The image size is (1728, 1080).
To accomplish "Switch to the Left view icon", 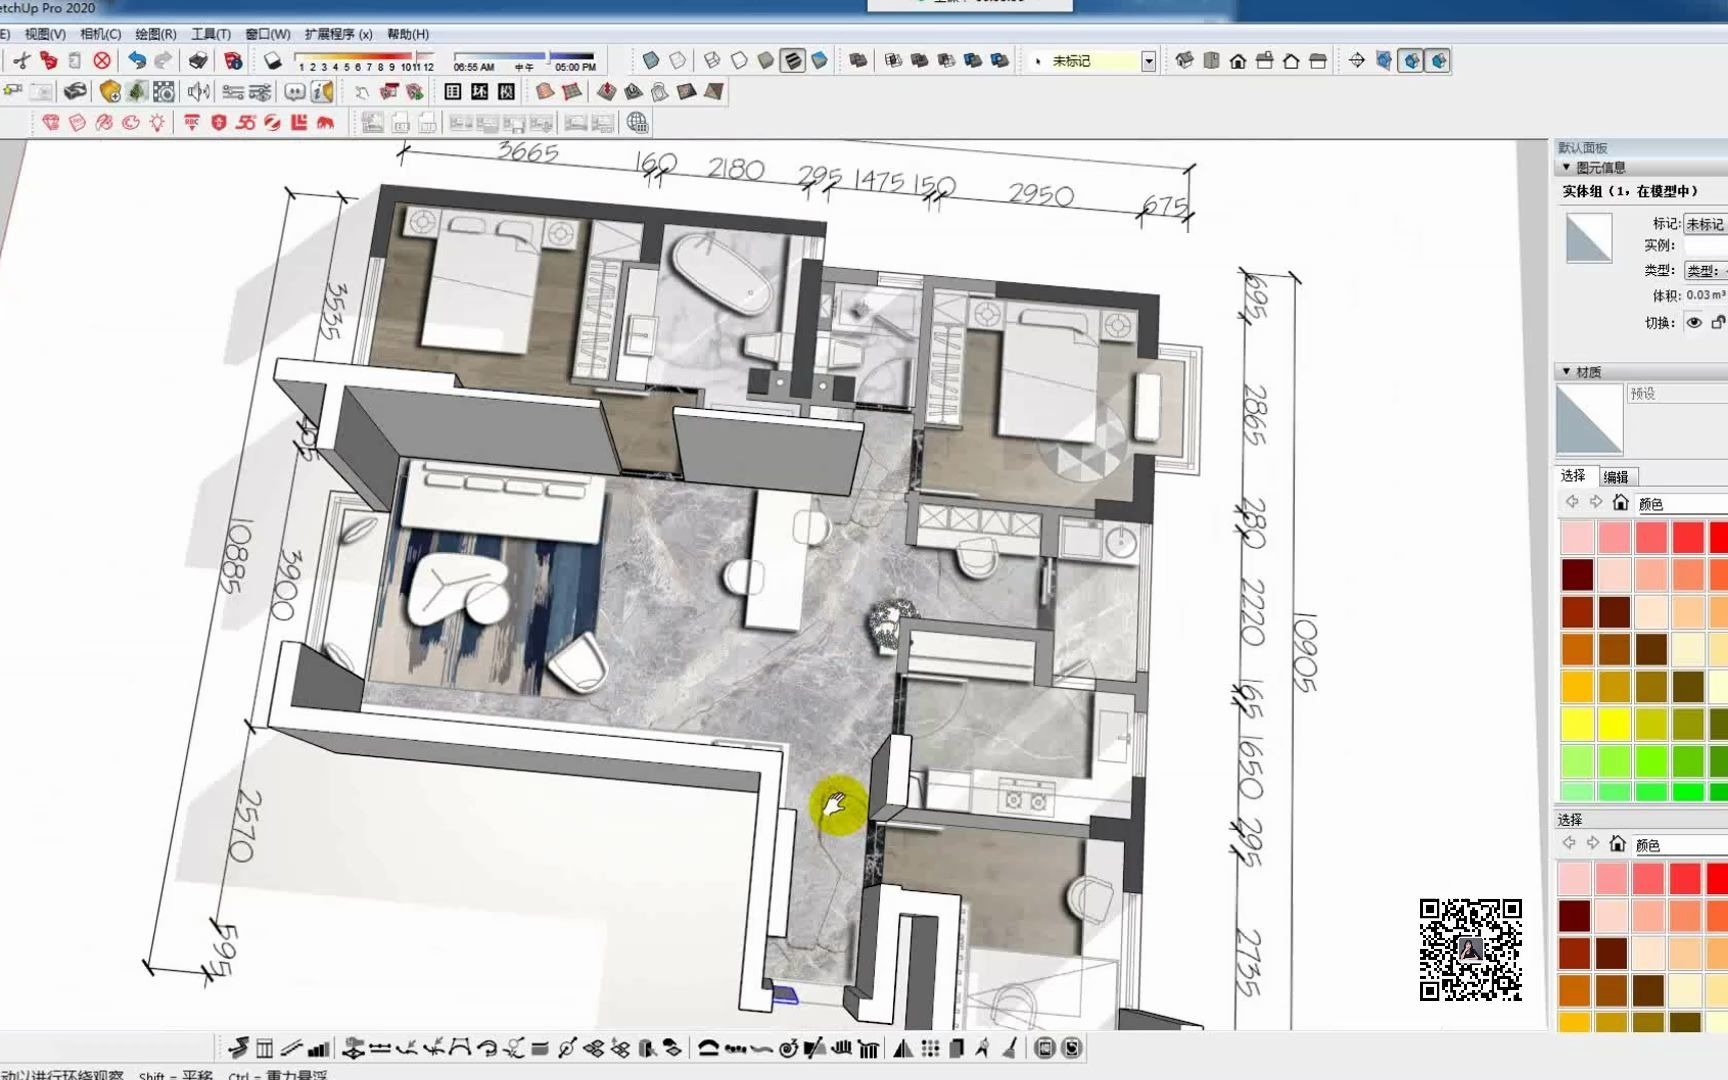I will tap(1318, 61).
